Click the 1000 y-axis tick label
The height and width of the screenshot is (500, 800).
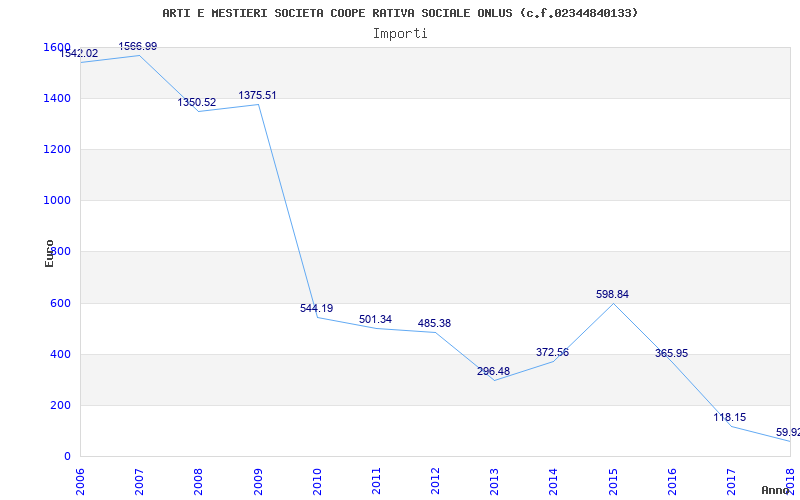(57, 201)
